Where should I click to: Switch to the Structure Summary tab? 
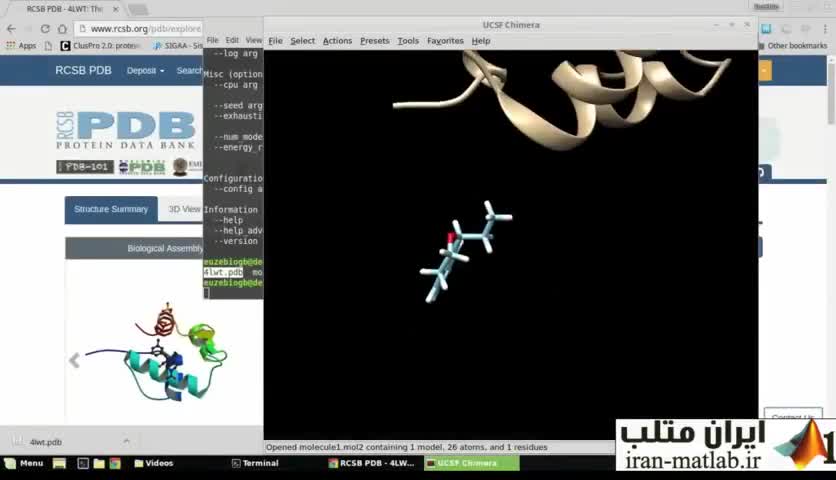(111, 210)
